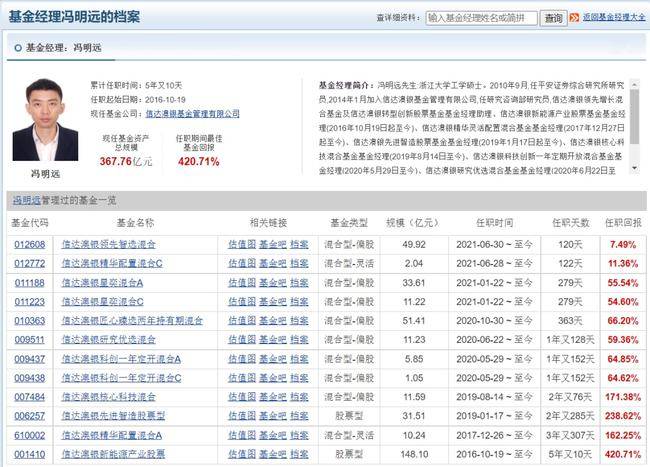650x467 pixels.
Task: Open fund code 001410
Action: (29, 455)
